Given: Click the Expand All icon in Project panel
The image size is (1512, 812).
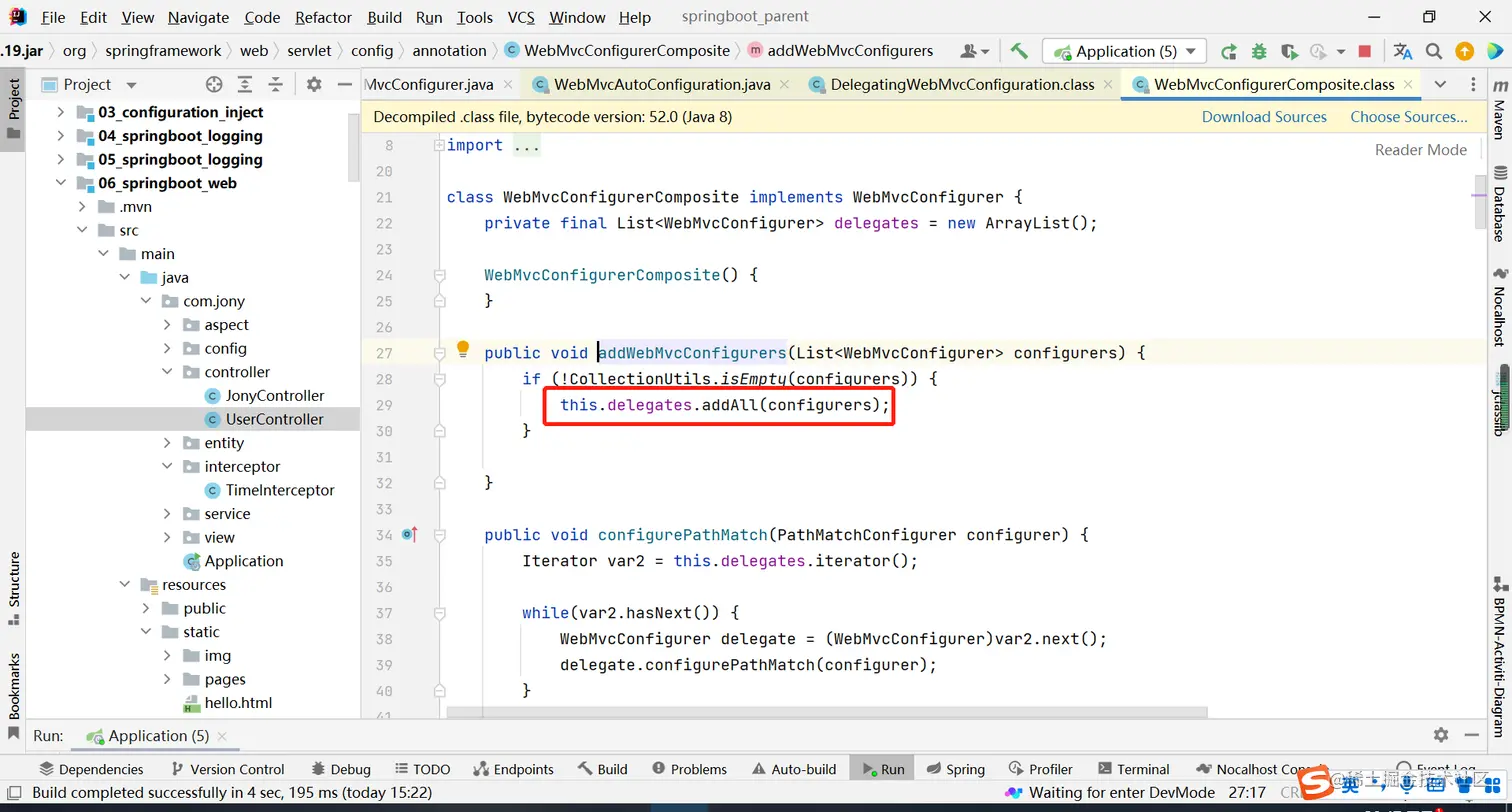Looking at the screenshot, I should coord(245,85).
